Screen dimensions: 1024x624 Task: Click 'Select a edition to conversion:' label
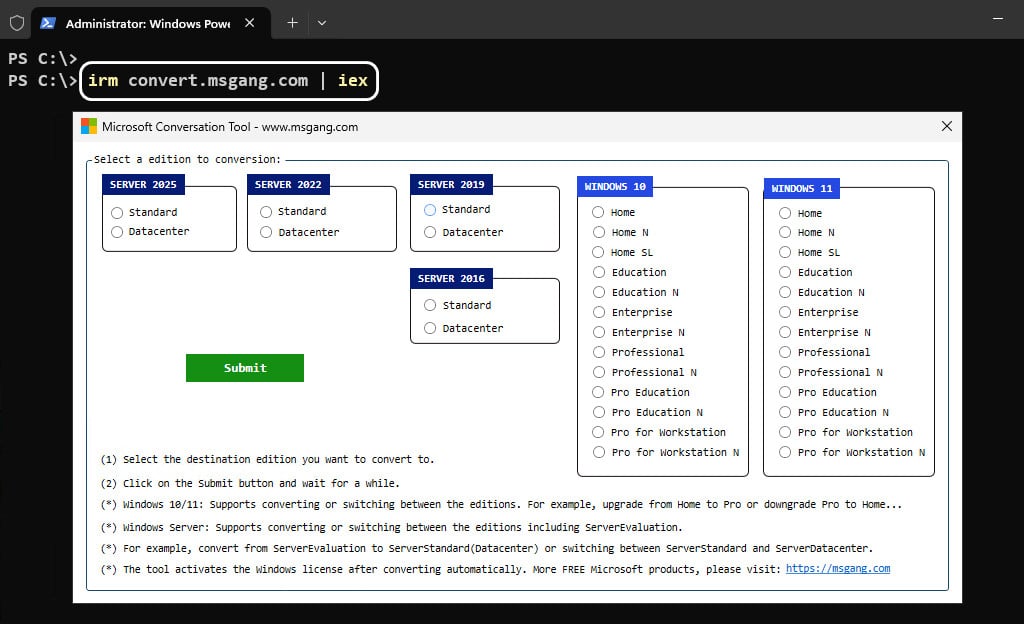coord(187,159)
